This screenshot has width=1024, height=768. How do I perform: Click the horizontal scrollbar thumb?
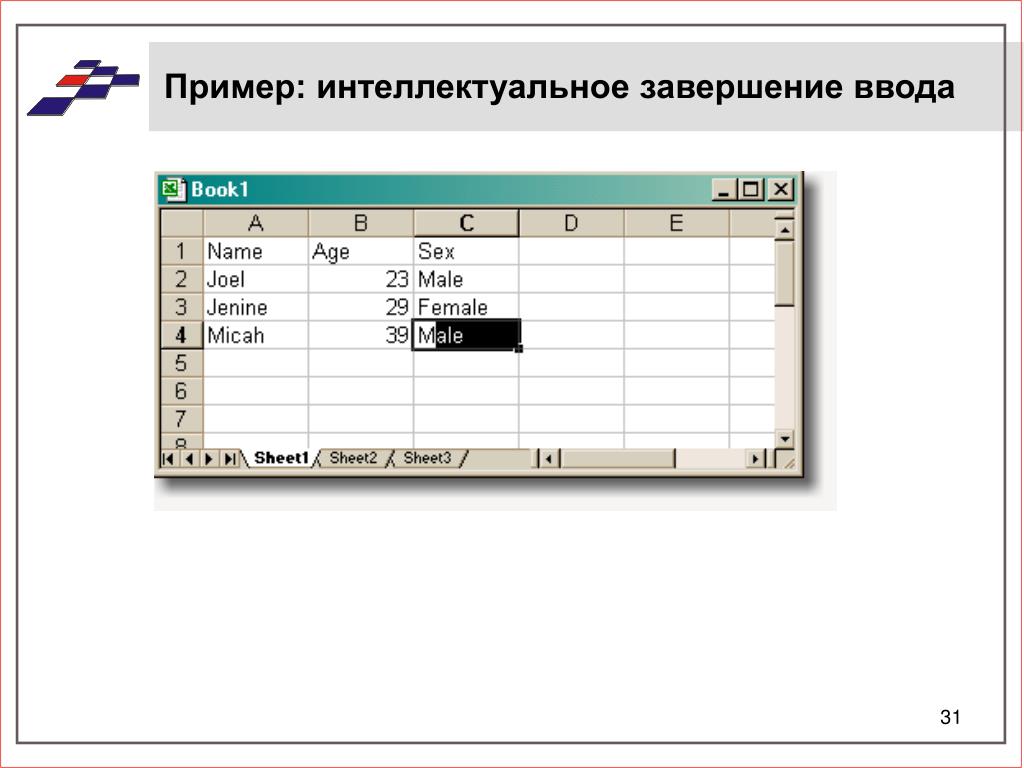[618, 459]
